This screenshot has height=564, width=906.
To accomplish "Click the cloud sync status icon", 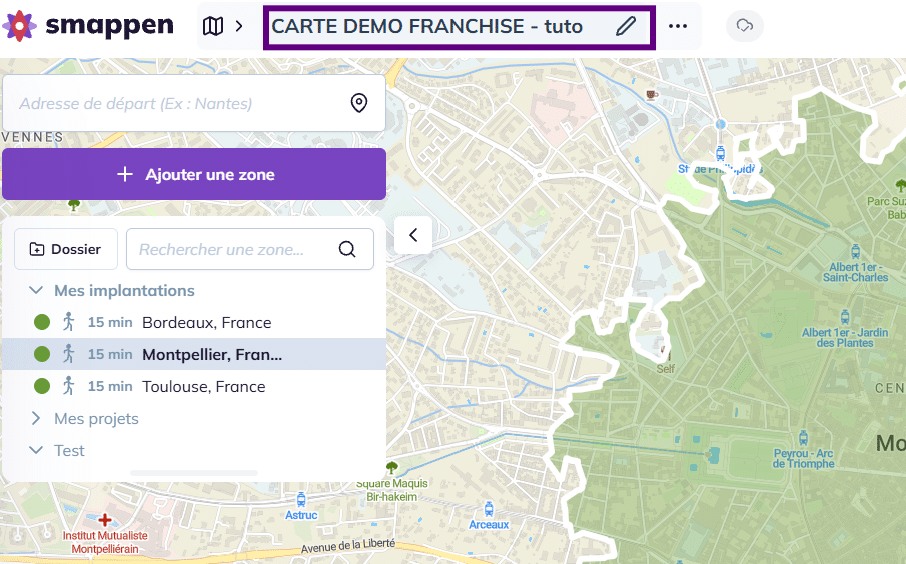I will [744, 26].
